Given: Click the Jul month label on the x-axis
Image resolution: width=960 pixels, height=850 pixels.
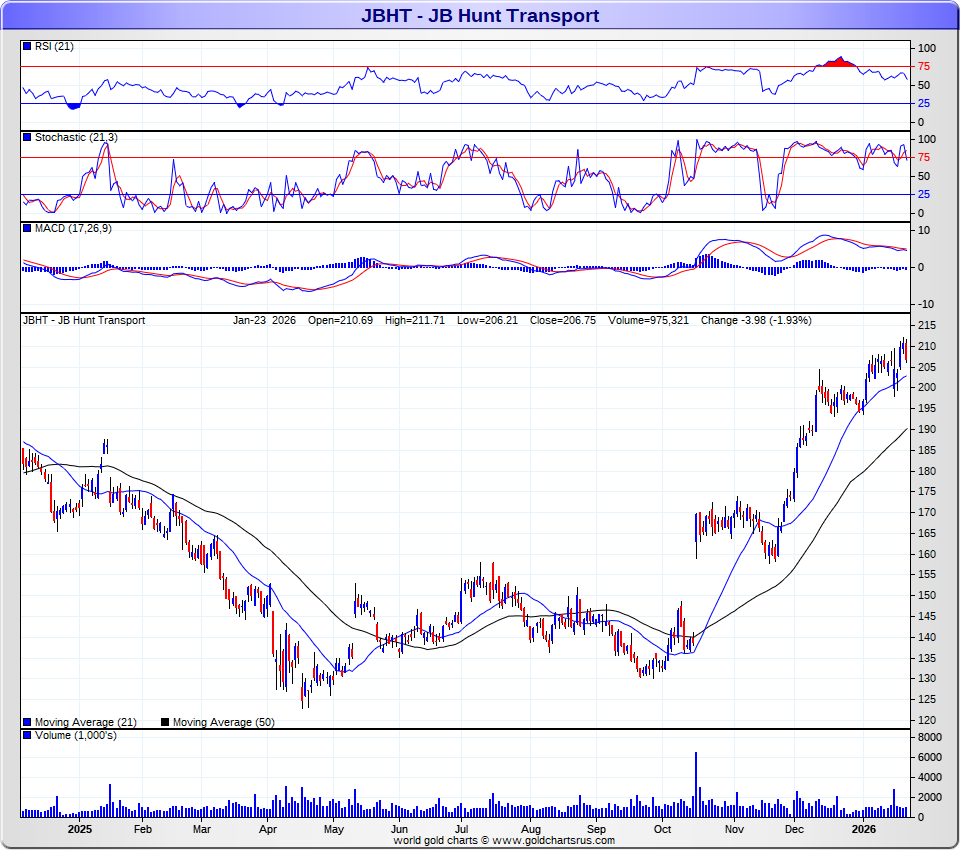Looking at the screenshot, I should [462, 829].
